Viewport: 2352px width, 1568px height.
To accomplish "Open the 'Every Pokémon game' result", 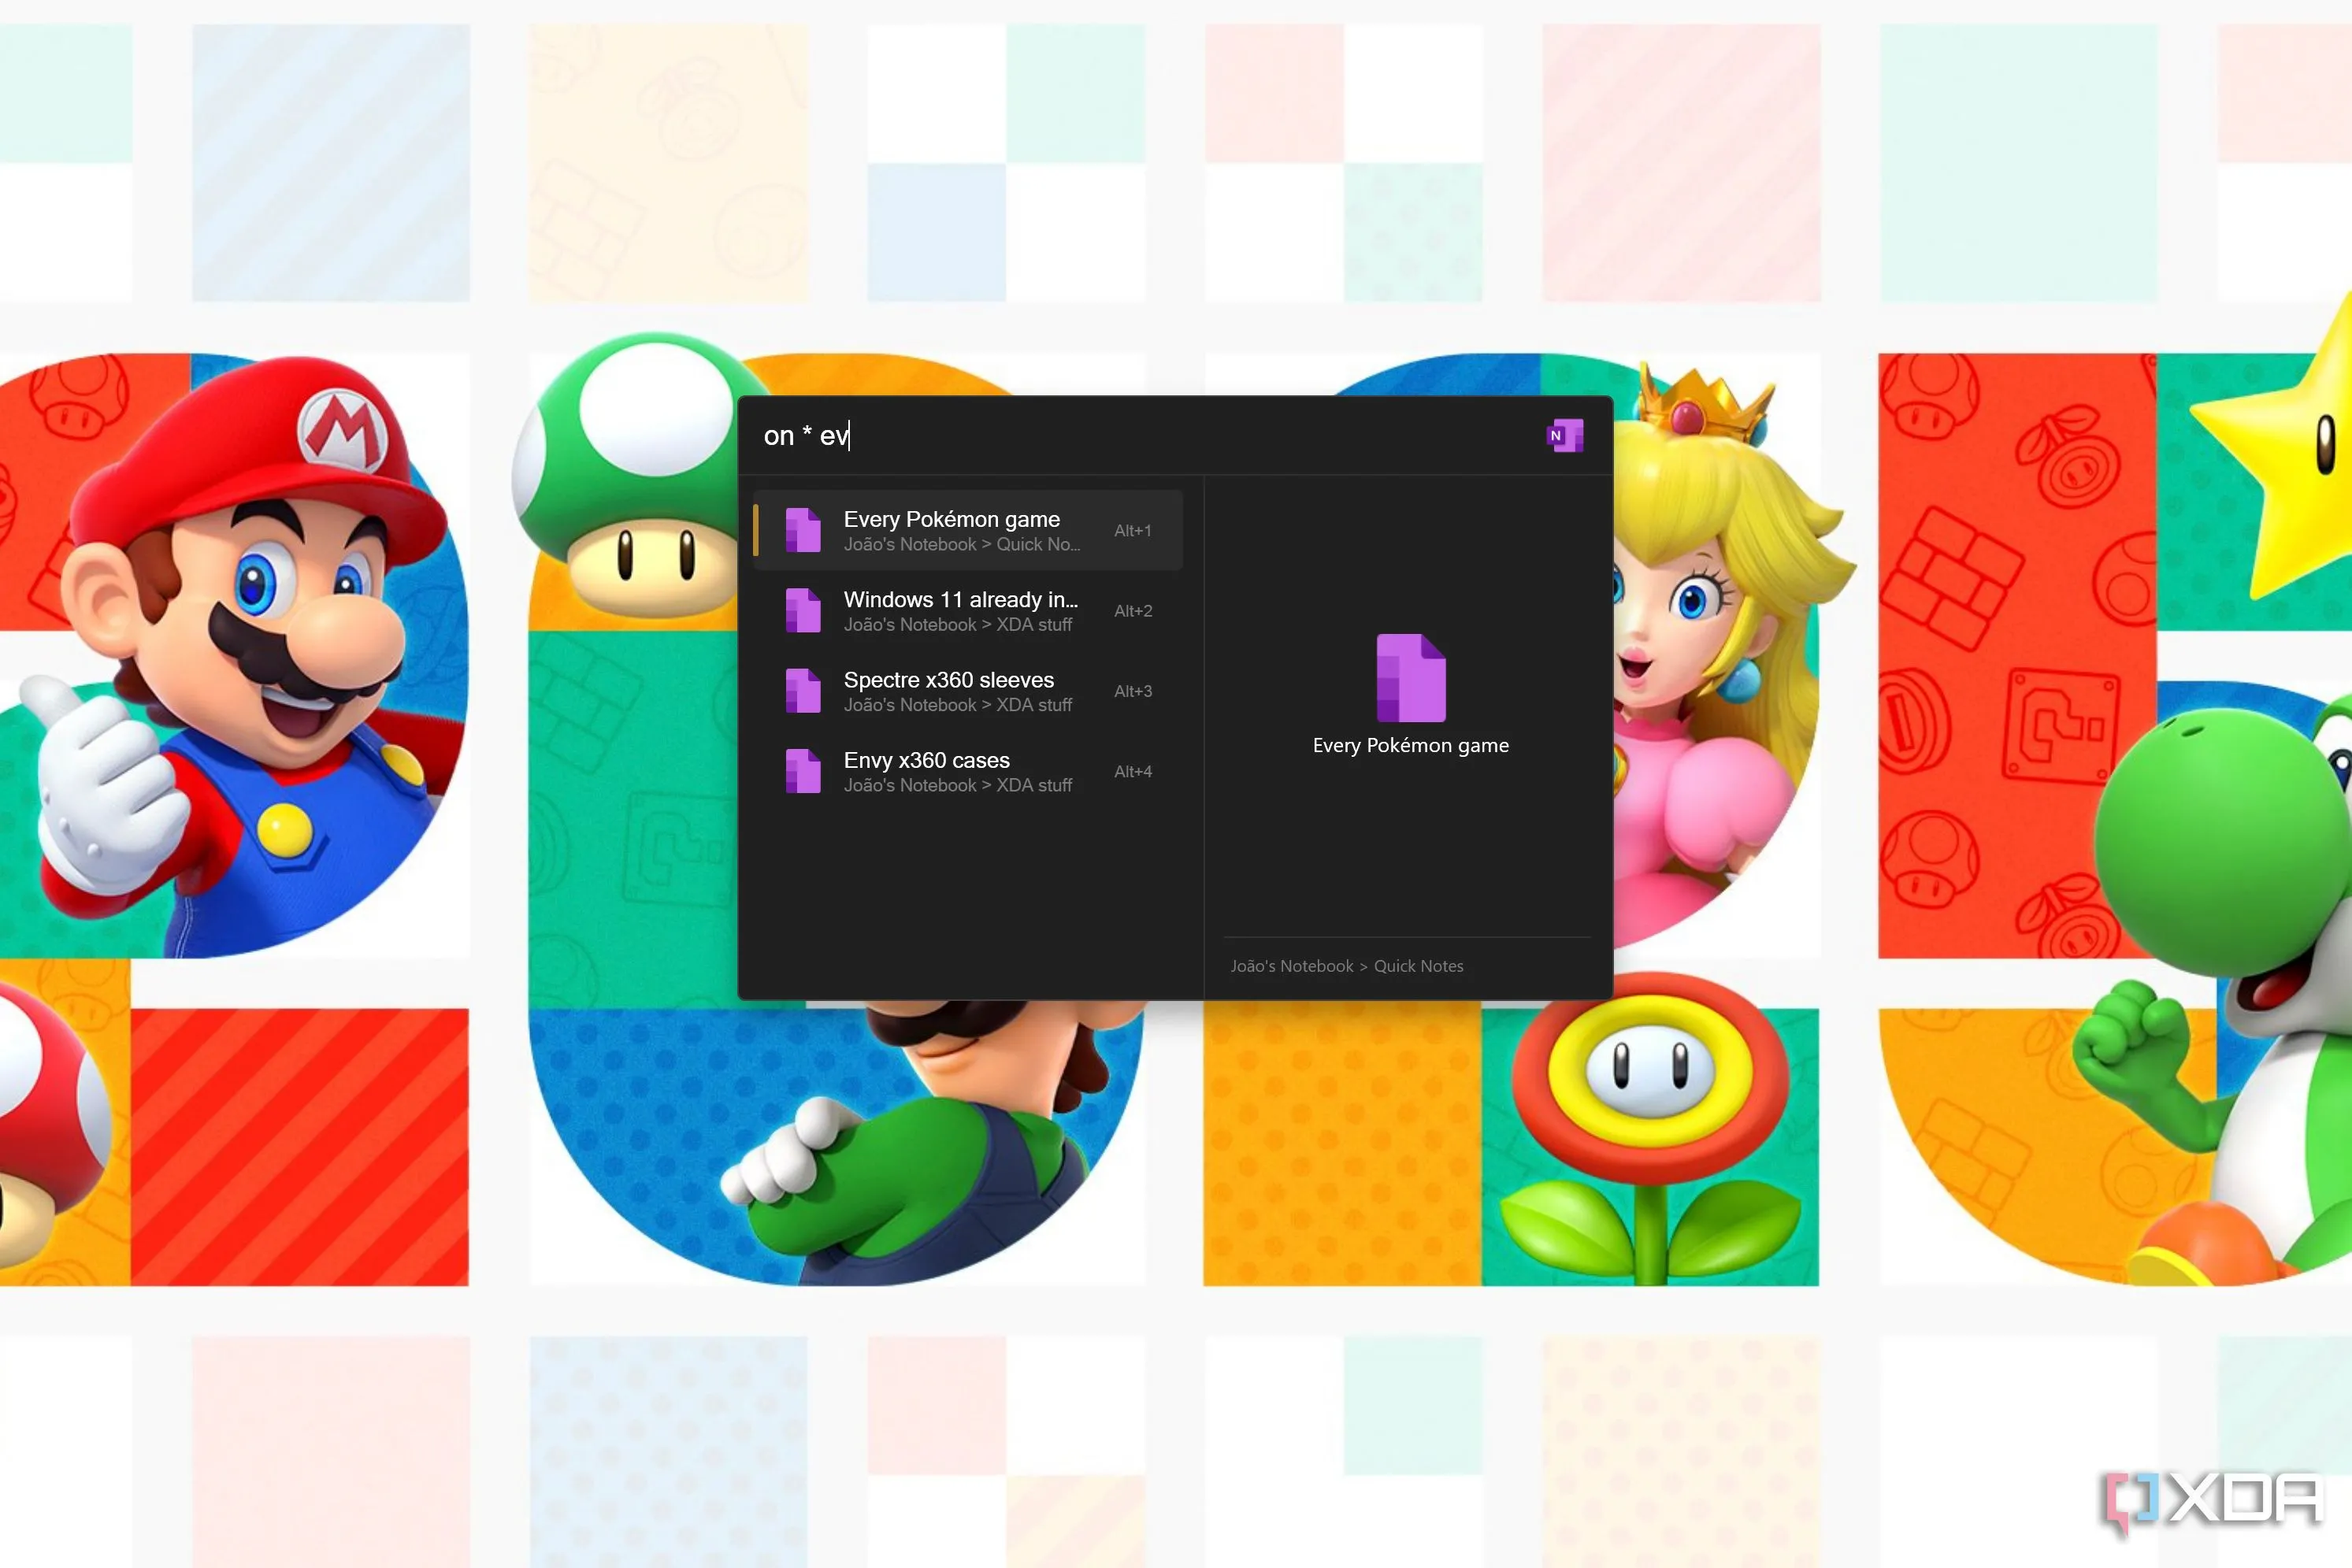I will pos(967,530).
